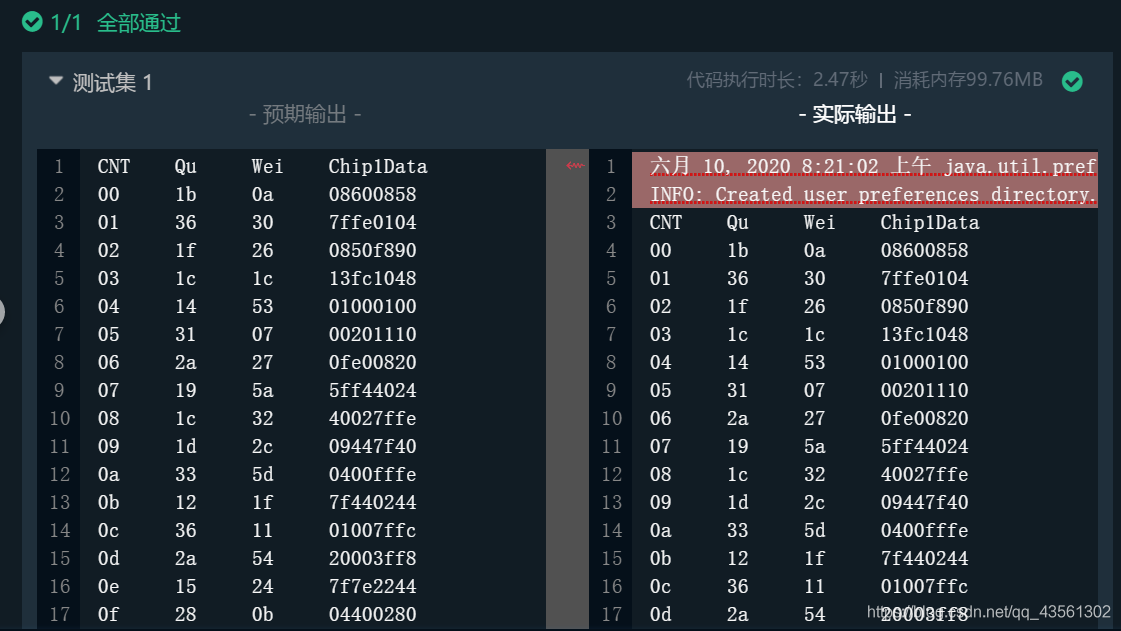Click the green check icon beside 1/1

tap(32, 22)
